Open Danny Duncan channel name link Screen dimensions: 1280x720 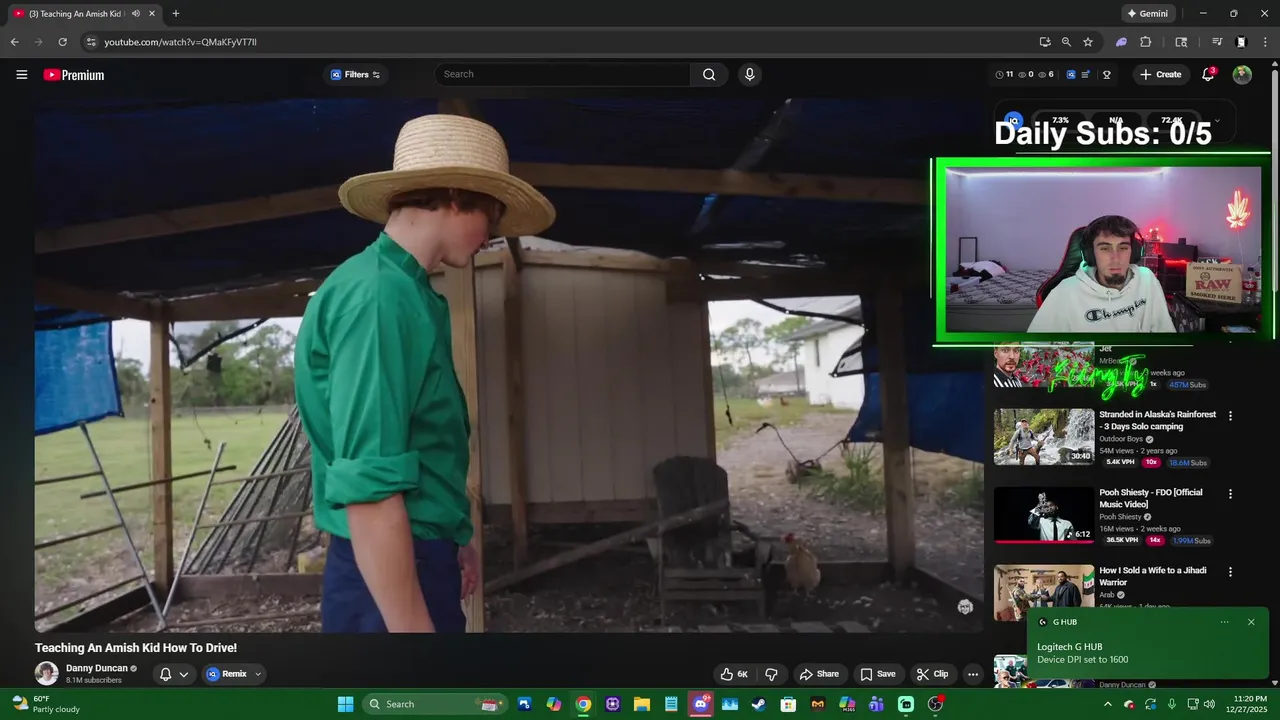[97, 668]
